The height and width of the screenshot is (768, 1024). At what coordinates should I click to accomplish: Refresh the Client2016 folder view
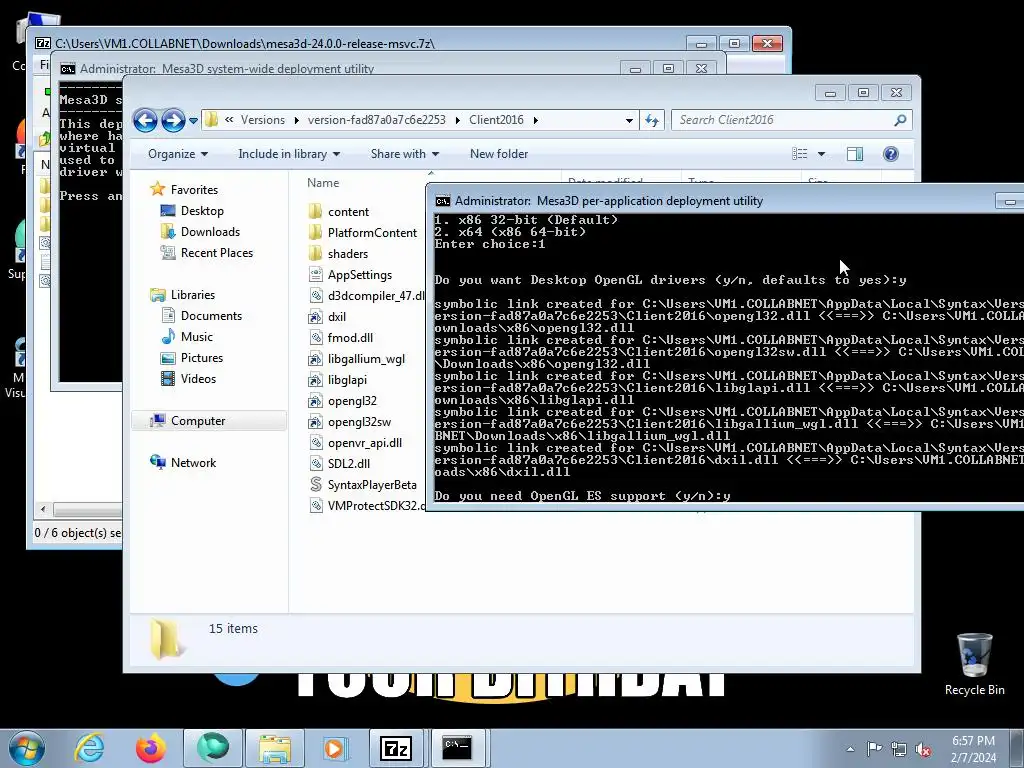coord(652,120)
